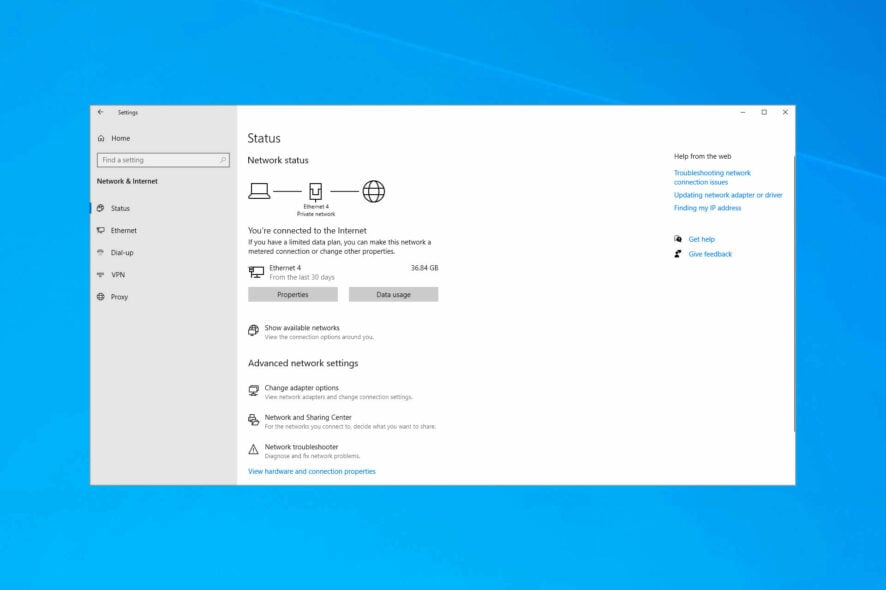This screenshot has width=886, height=590.
Task: Click the Help from the web heading
Action: tap(702, 156)
